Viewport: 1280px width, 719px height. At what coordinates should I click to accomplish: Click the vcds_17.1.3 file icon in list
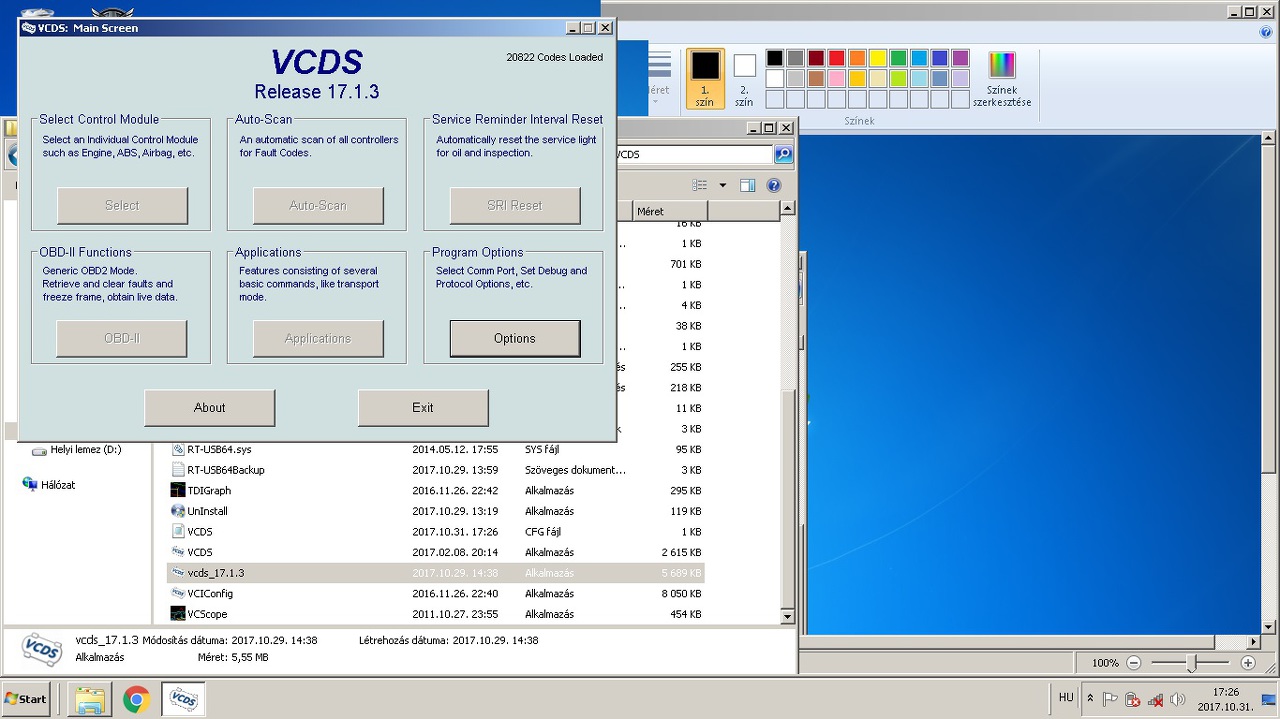178,573
